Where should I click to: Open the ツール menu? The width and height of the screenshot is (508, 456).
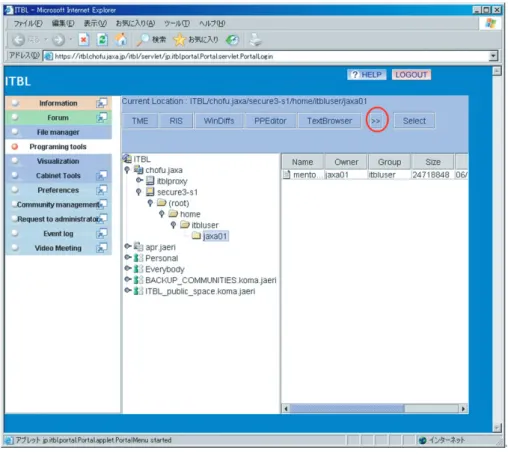click(x=177, y=23)
